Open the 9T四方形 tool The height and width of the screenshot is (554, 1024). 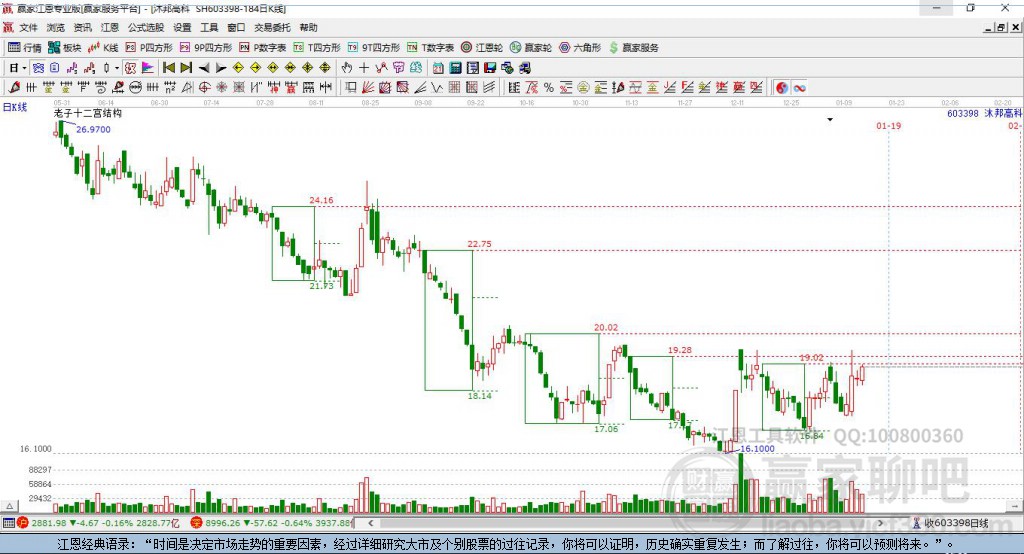(x=374, y=48)
